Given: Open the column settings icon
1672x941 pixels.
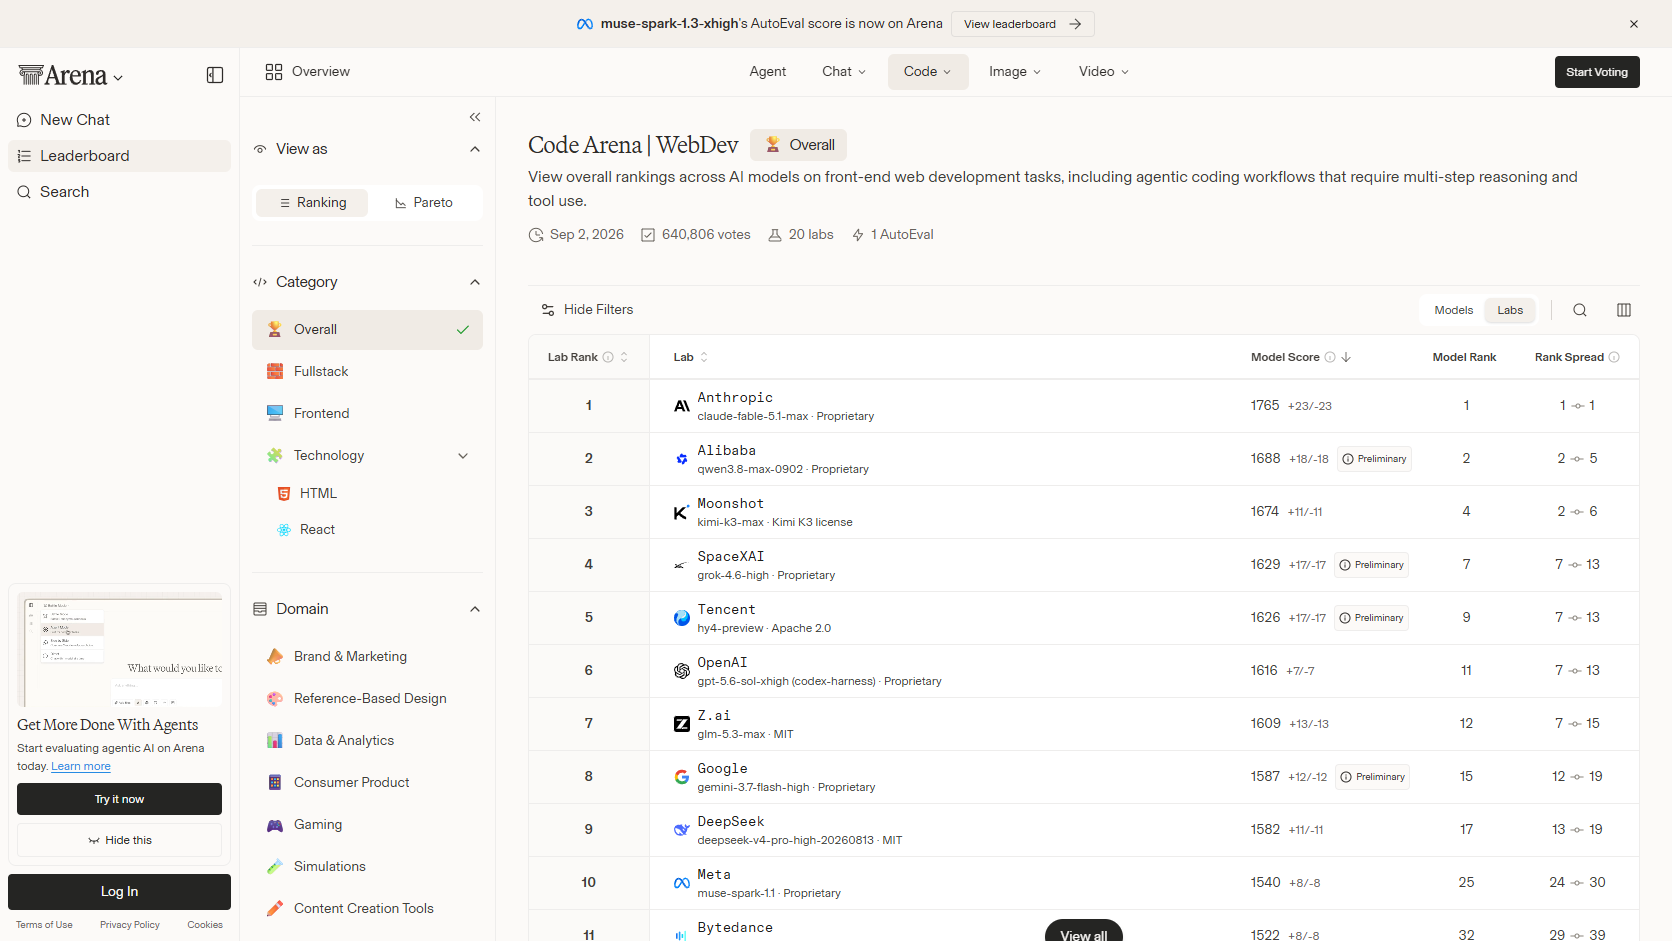Looking at the screenshot, I should 1624,310.
